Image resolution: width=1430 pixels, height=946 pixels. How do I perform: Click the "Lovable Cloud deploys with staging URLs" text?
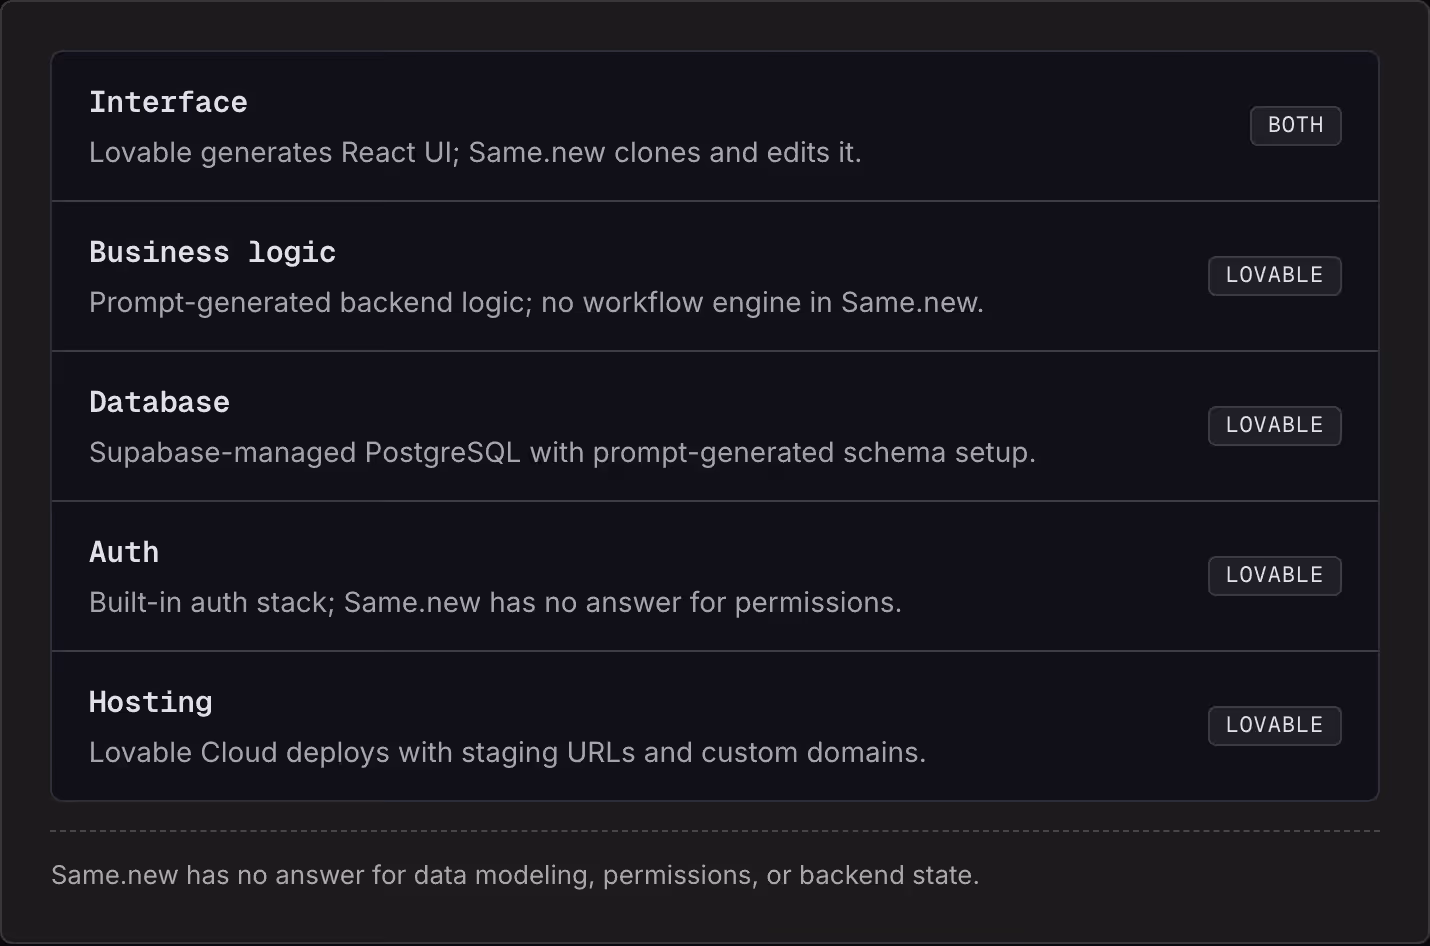click(x=507, y=752)
